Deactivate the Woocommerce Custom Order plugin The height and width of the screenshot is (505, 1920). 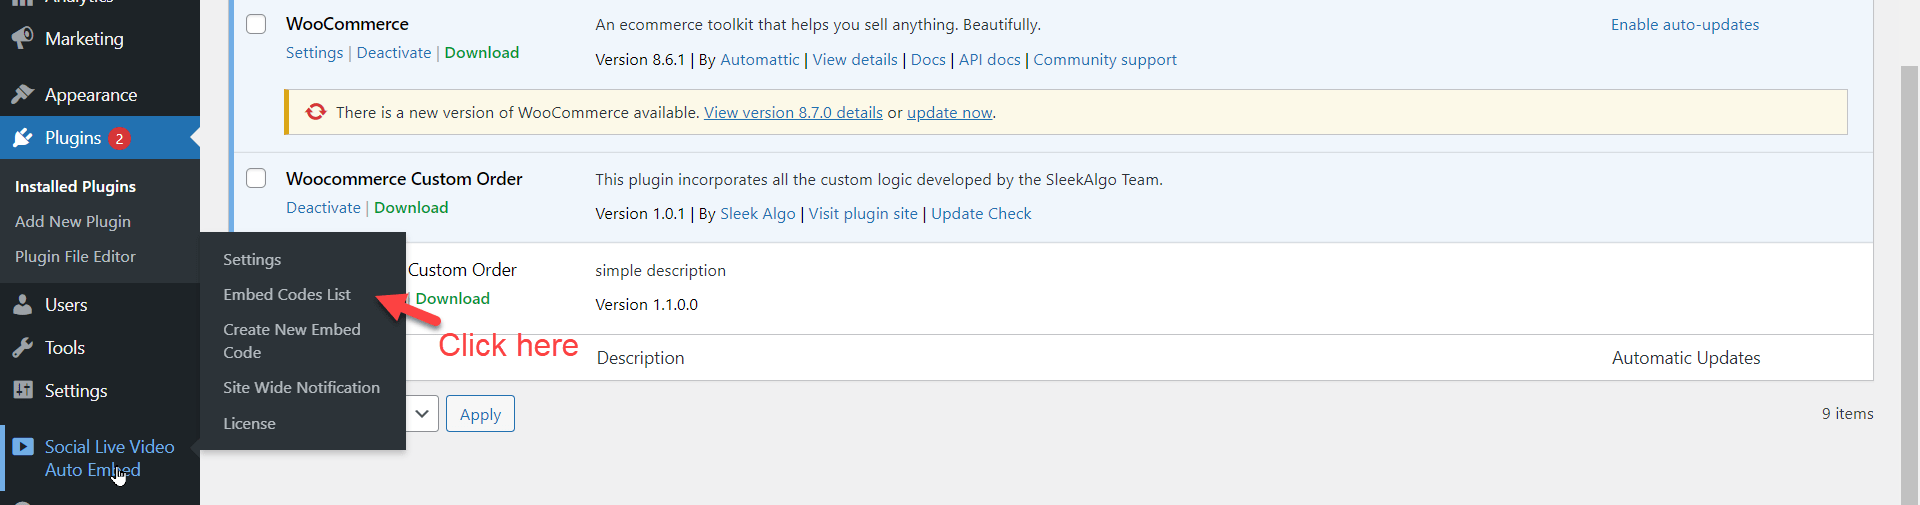click(323, 208)
